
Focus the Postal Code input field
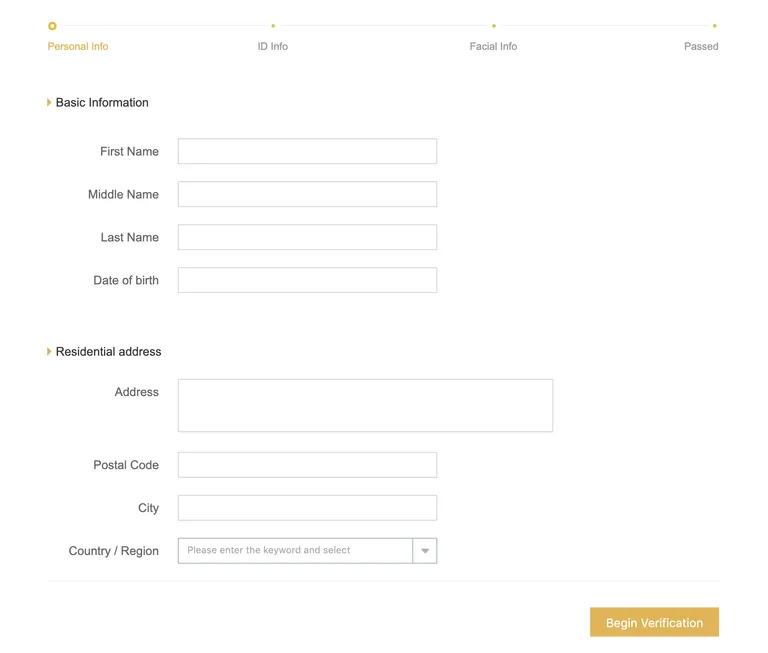pyautogui.click(x=308, y=465)
